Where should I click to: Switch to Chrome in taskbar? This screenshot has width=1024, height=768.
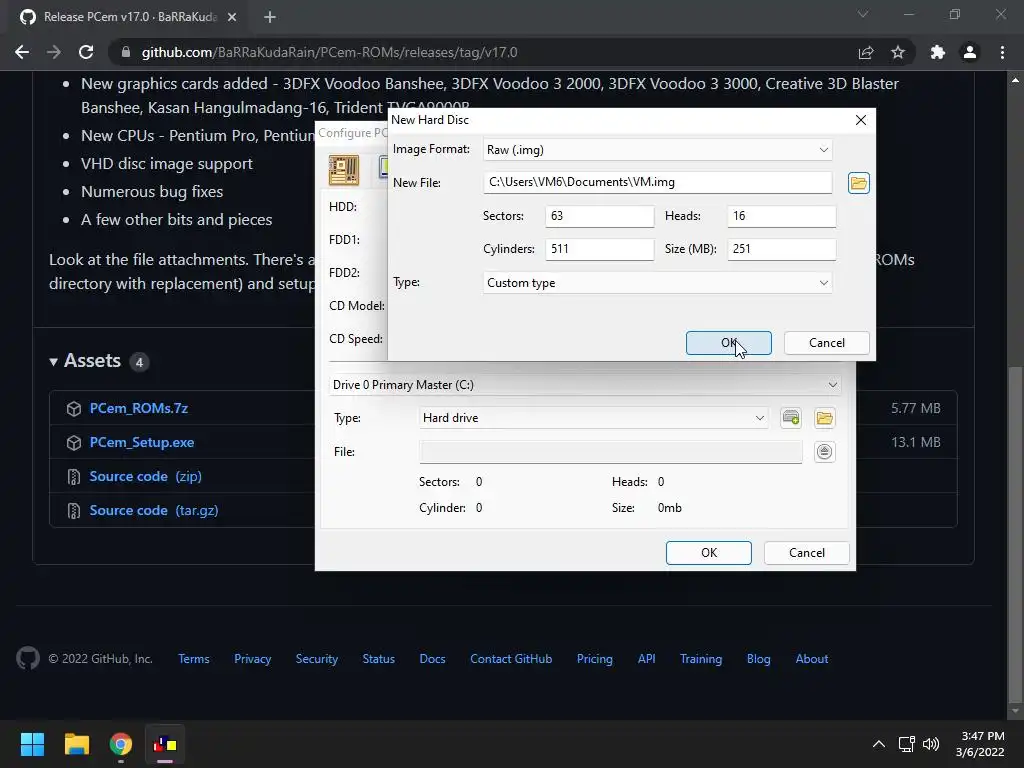pos(121,744)
